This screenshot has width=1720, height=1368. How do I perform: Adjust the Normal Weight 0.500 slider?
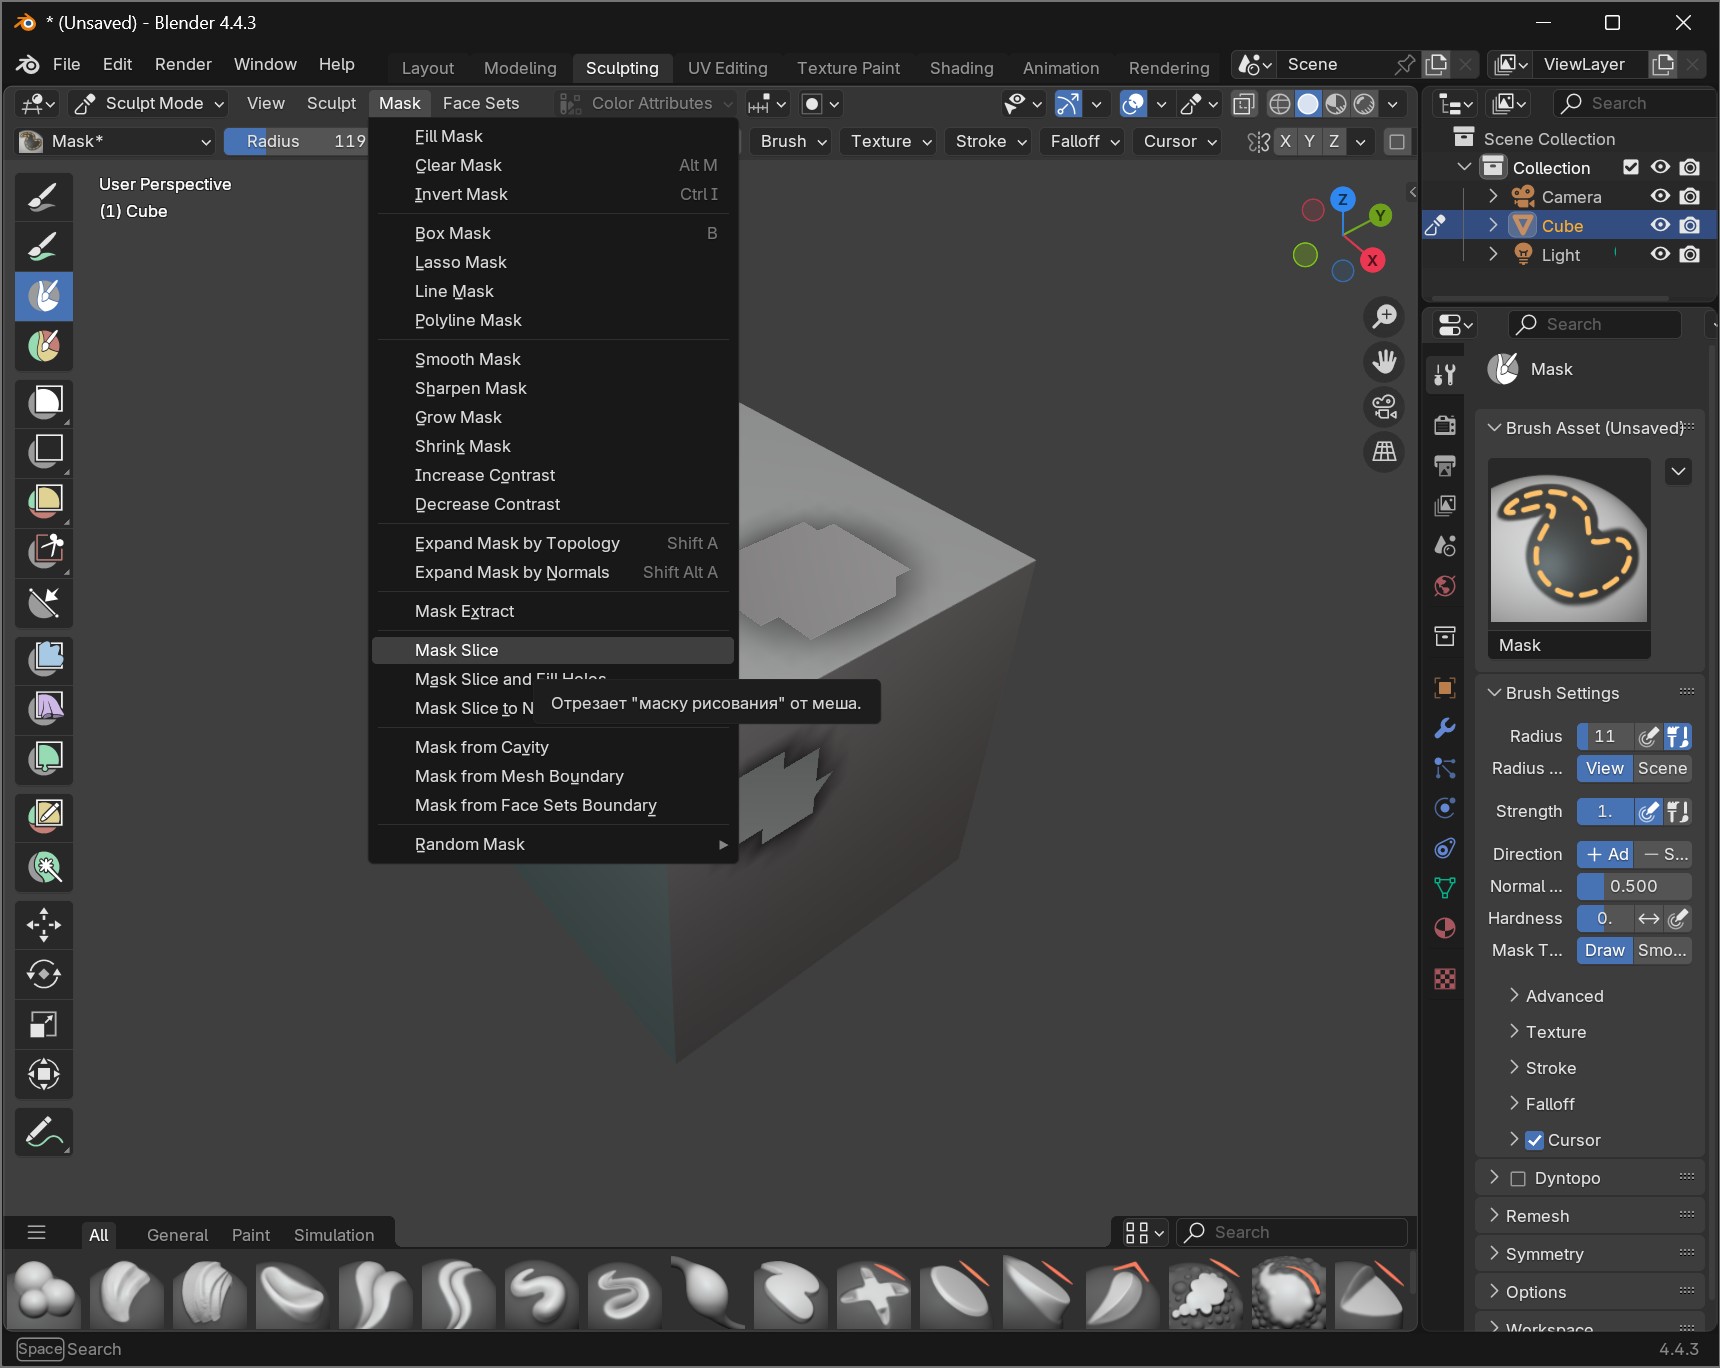coord(1633,886)
